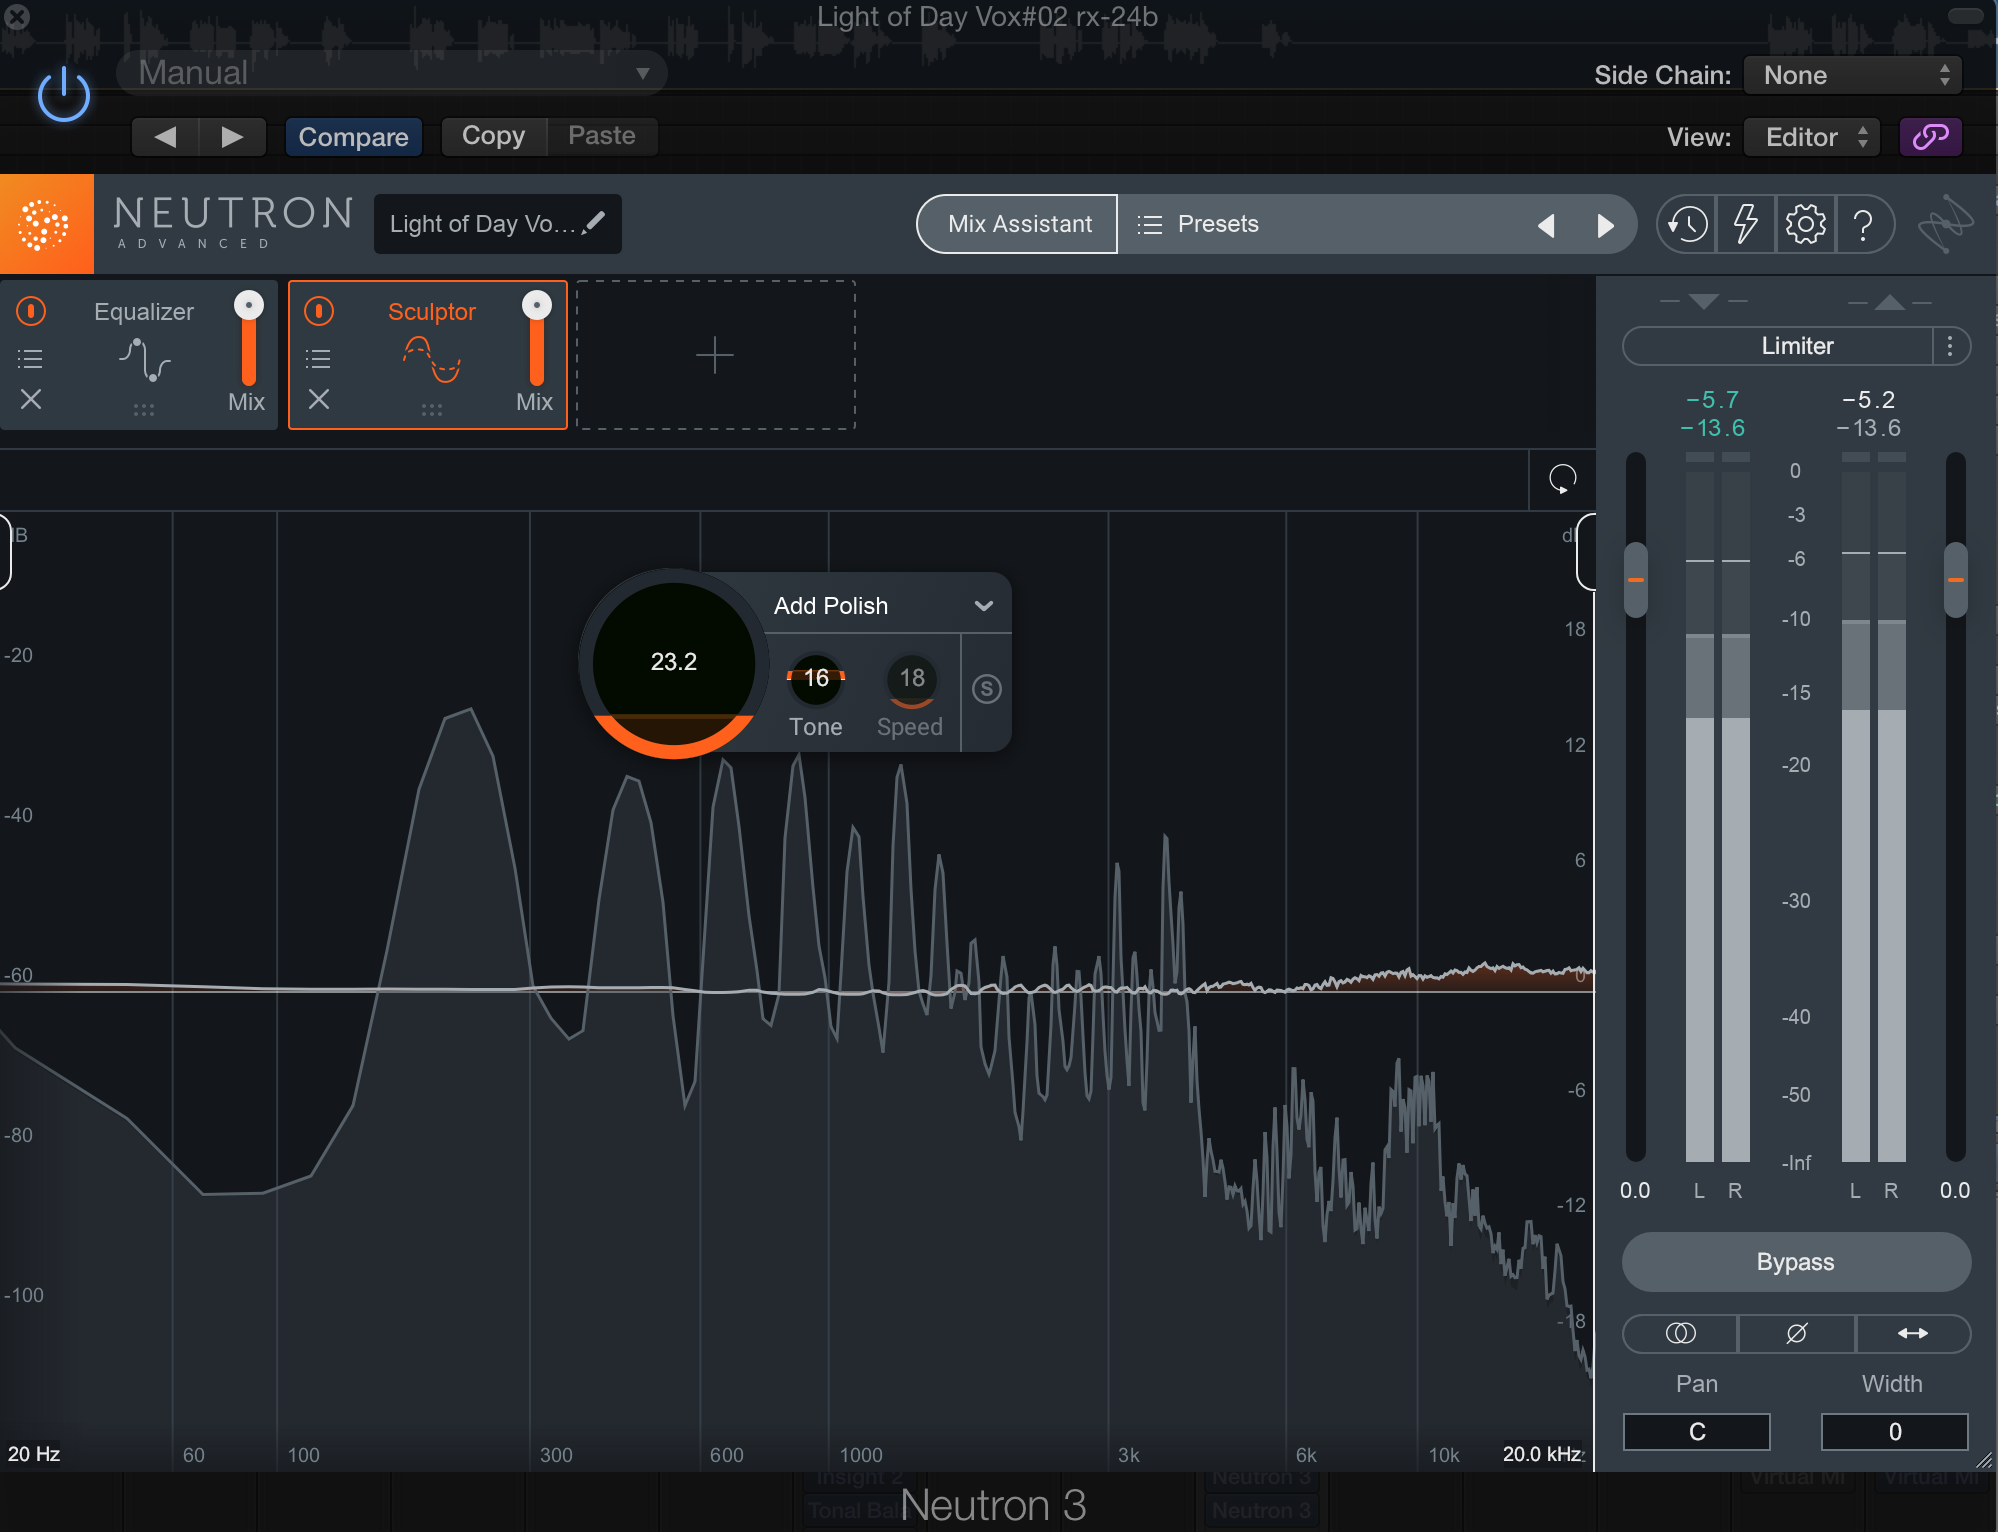1998x1532 pixels.
Task: Click the pencil rename icon
Action: pyautogui.click(x=594, y=222)
